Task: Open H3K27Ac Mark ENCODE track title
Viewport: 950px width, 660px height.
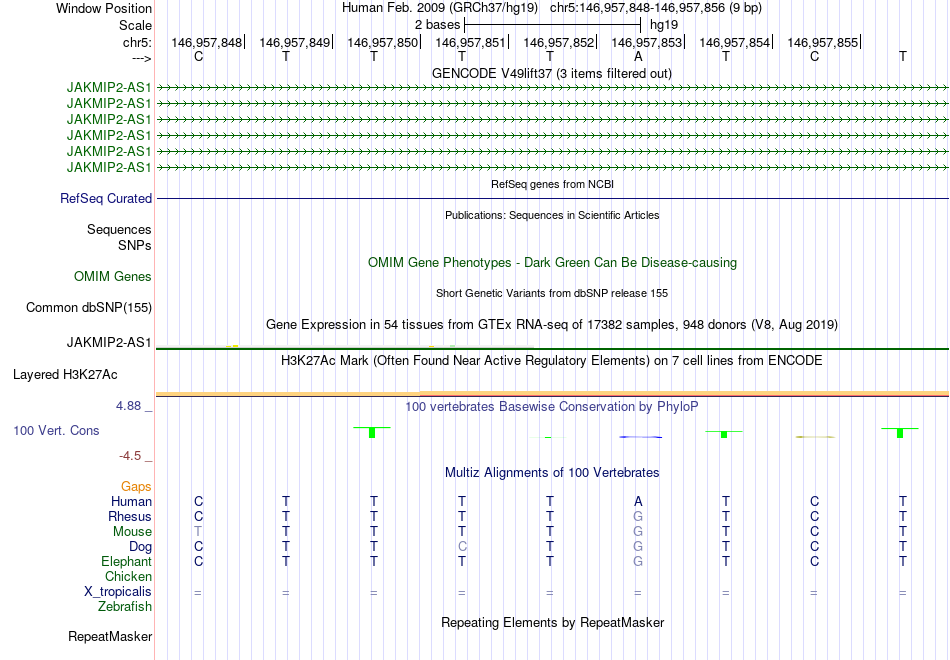Action: coord(552,361)
